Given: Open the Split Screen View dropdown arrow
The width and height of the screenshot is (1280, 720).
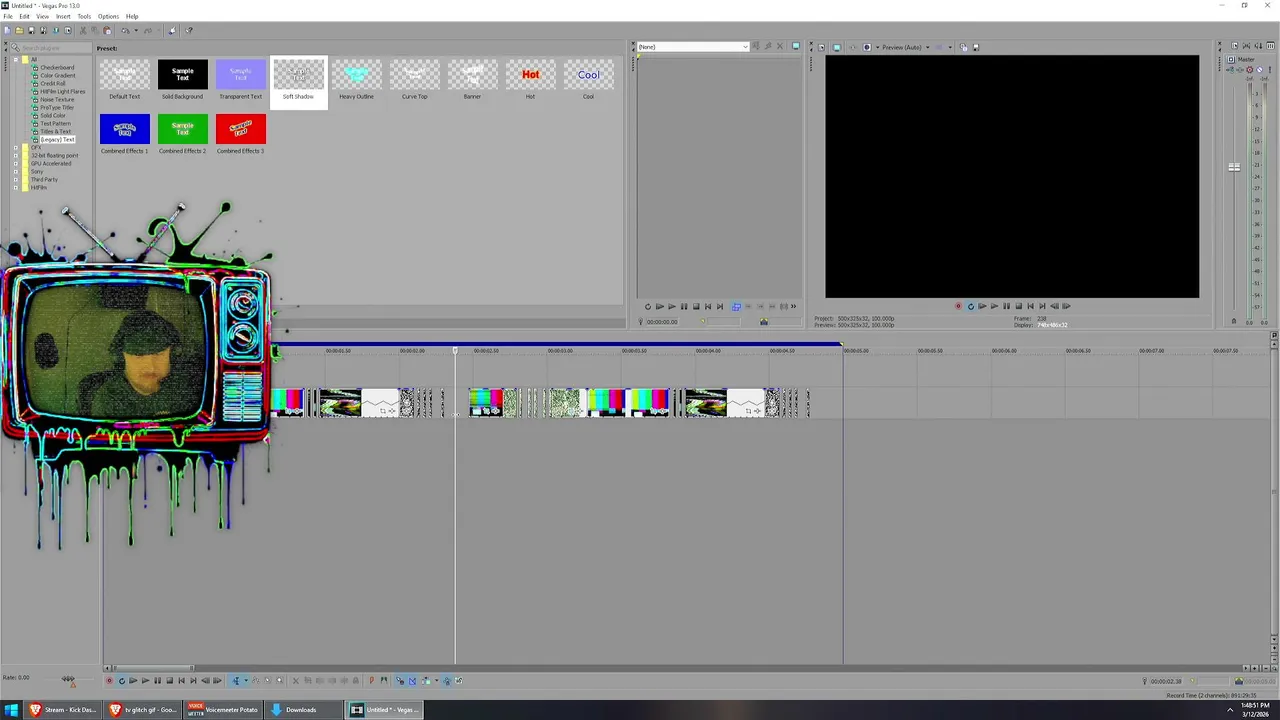Looking at the screenshot, I should (x=877, y=47).
